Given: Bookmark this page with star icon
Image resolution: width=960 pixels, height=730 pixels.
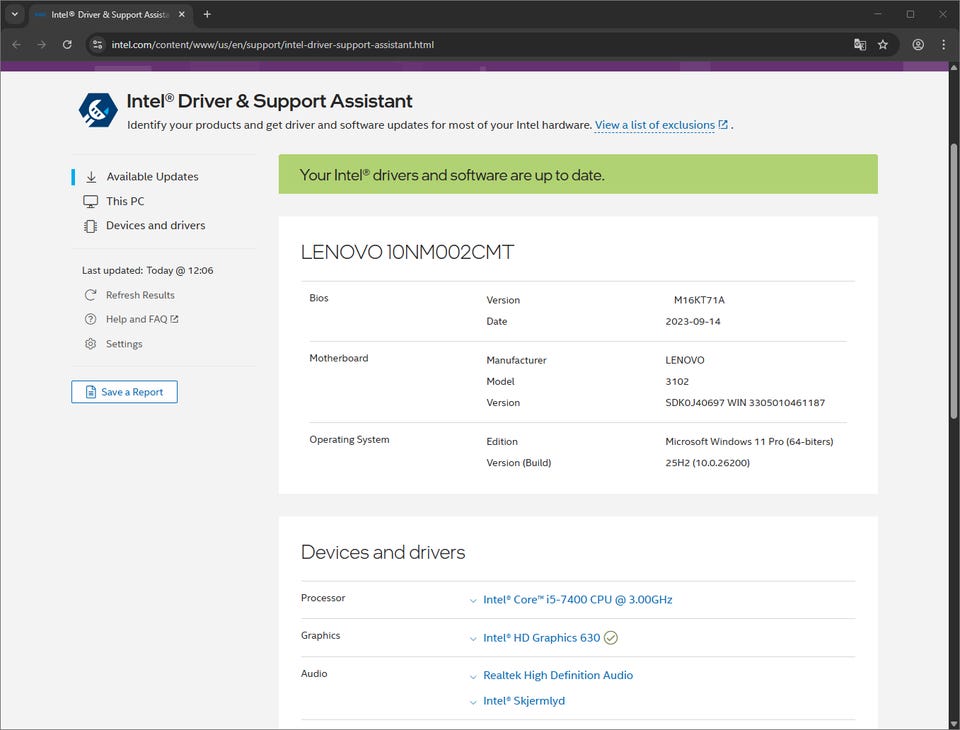Looking at the screenshot, I should click(883, 45).
